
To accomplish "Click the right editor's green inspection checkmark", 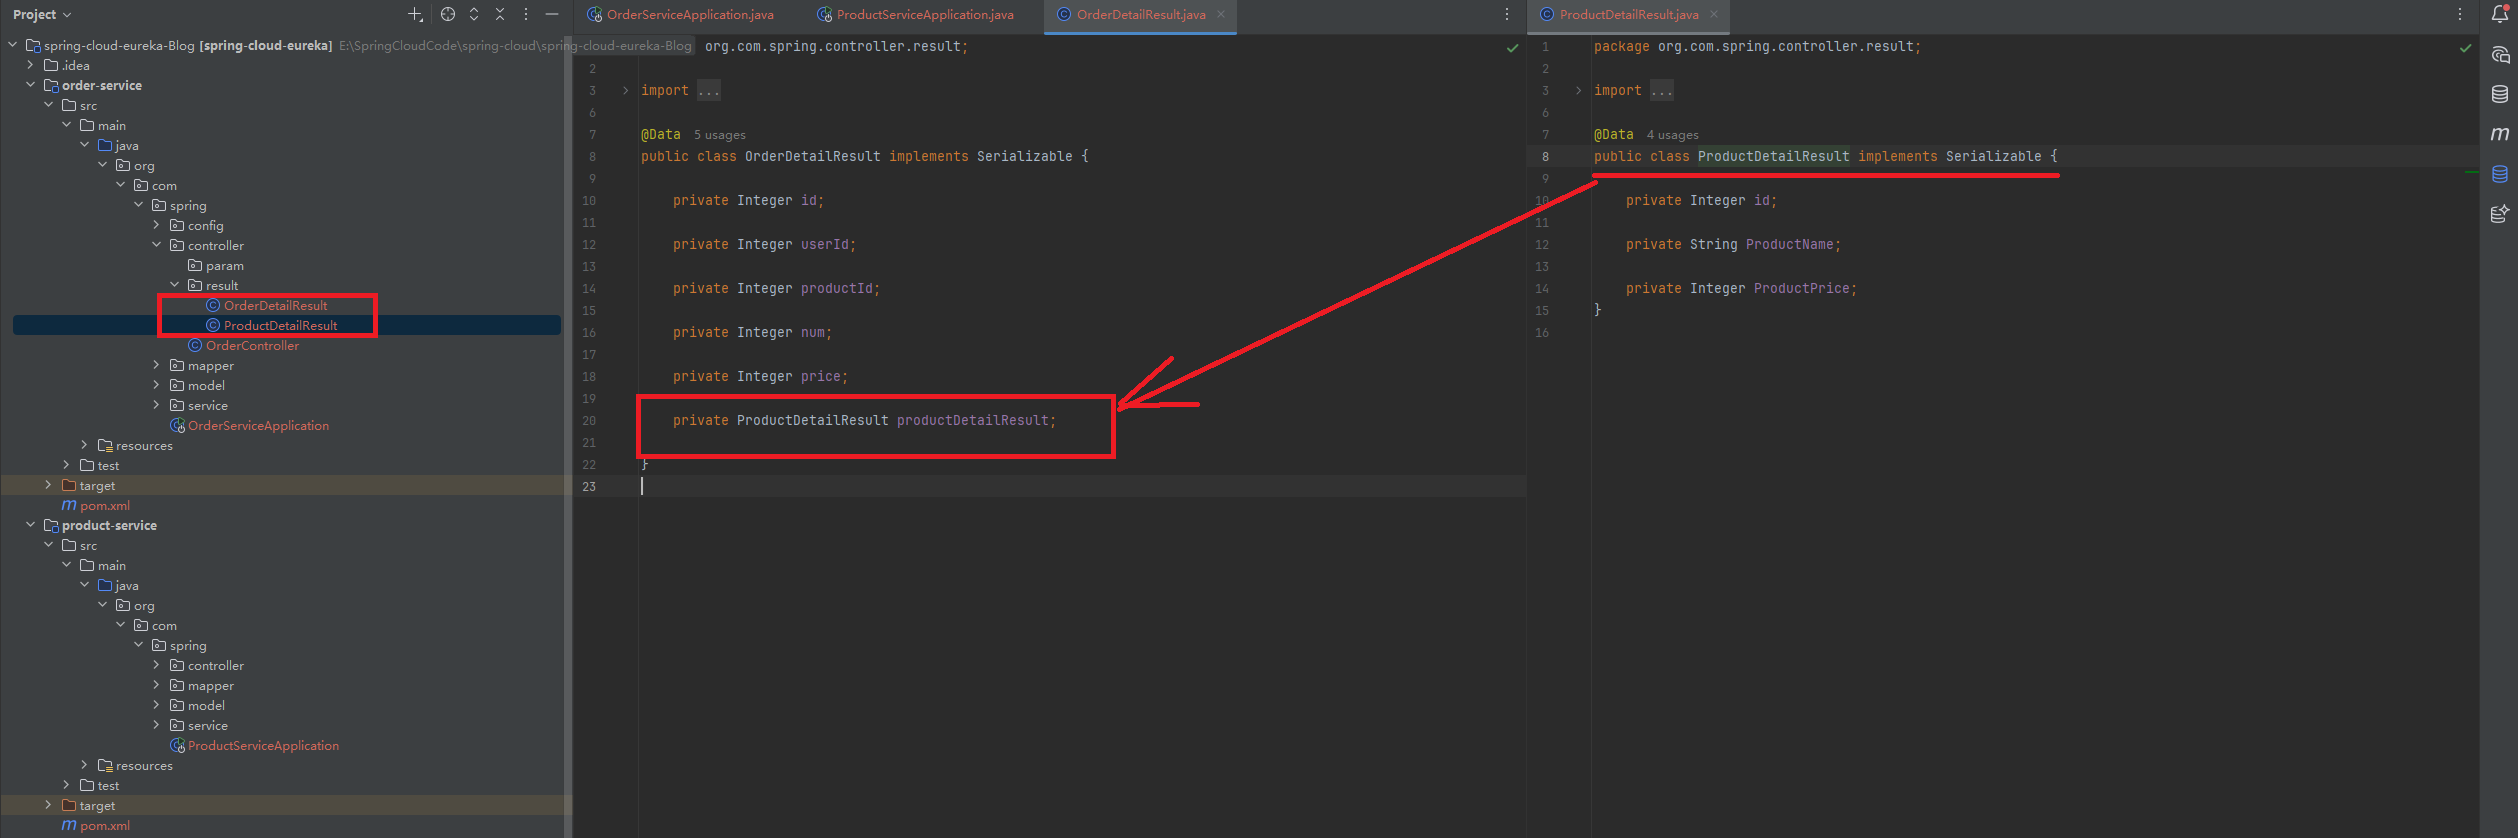I will click(2465, 48).
